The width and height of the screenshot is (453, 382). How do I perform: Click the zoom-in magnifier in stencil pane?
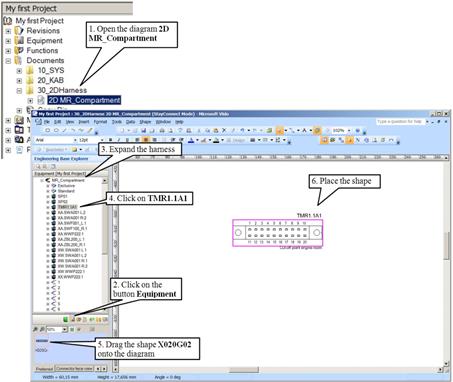(x=35, y=329)
